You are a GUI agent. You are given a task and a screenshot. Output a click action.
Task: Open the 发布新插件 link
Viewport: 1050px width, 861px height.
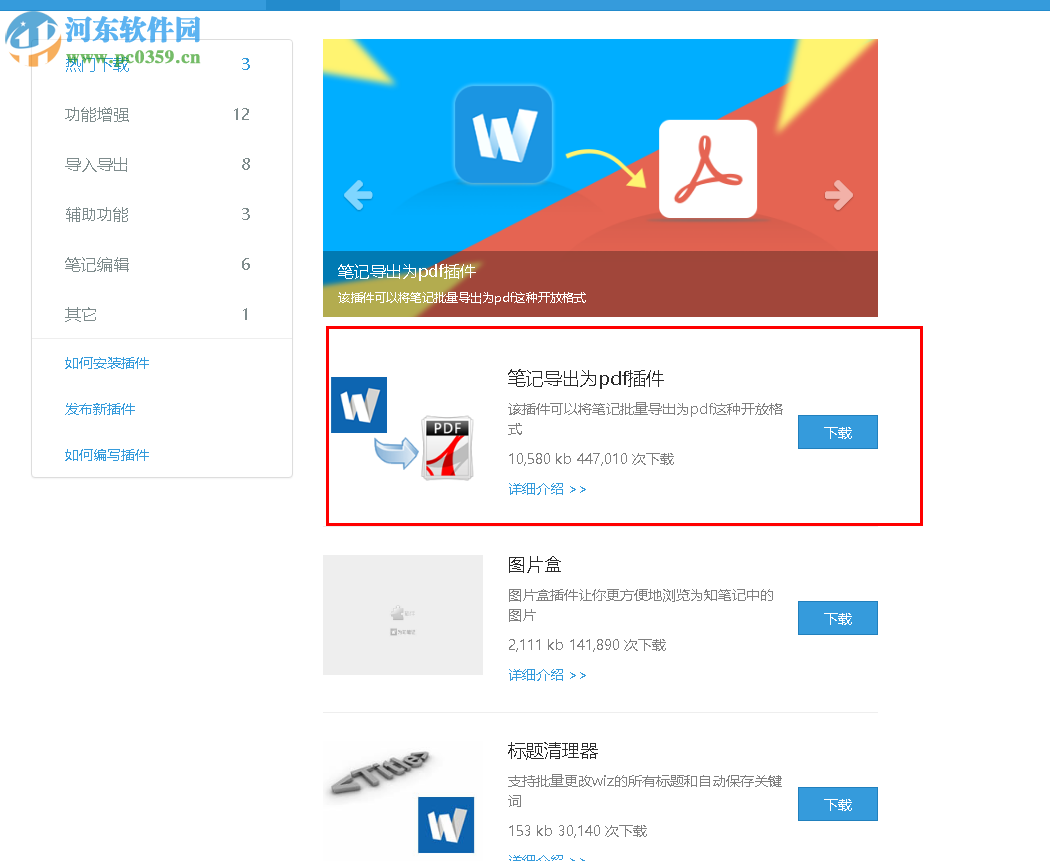[x=100, y=409]
